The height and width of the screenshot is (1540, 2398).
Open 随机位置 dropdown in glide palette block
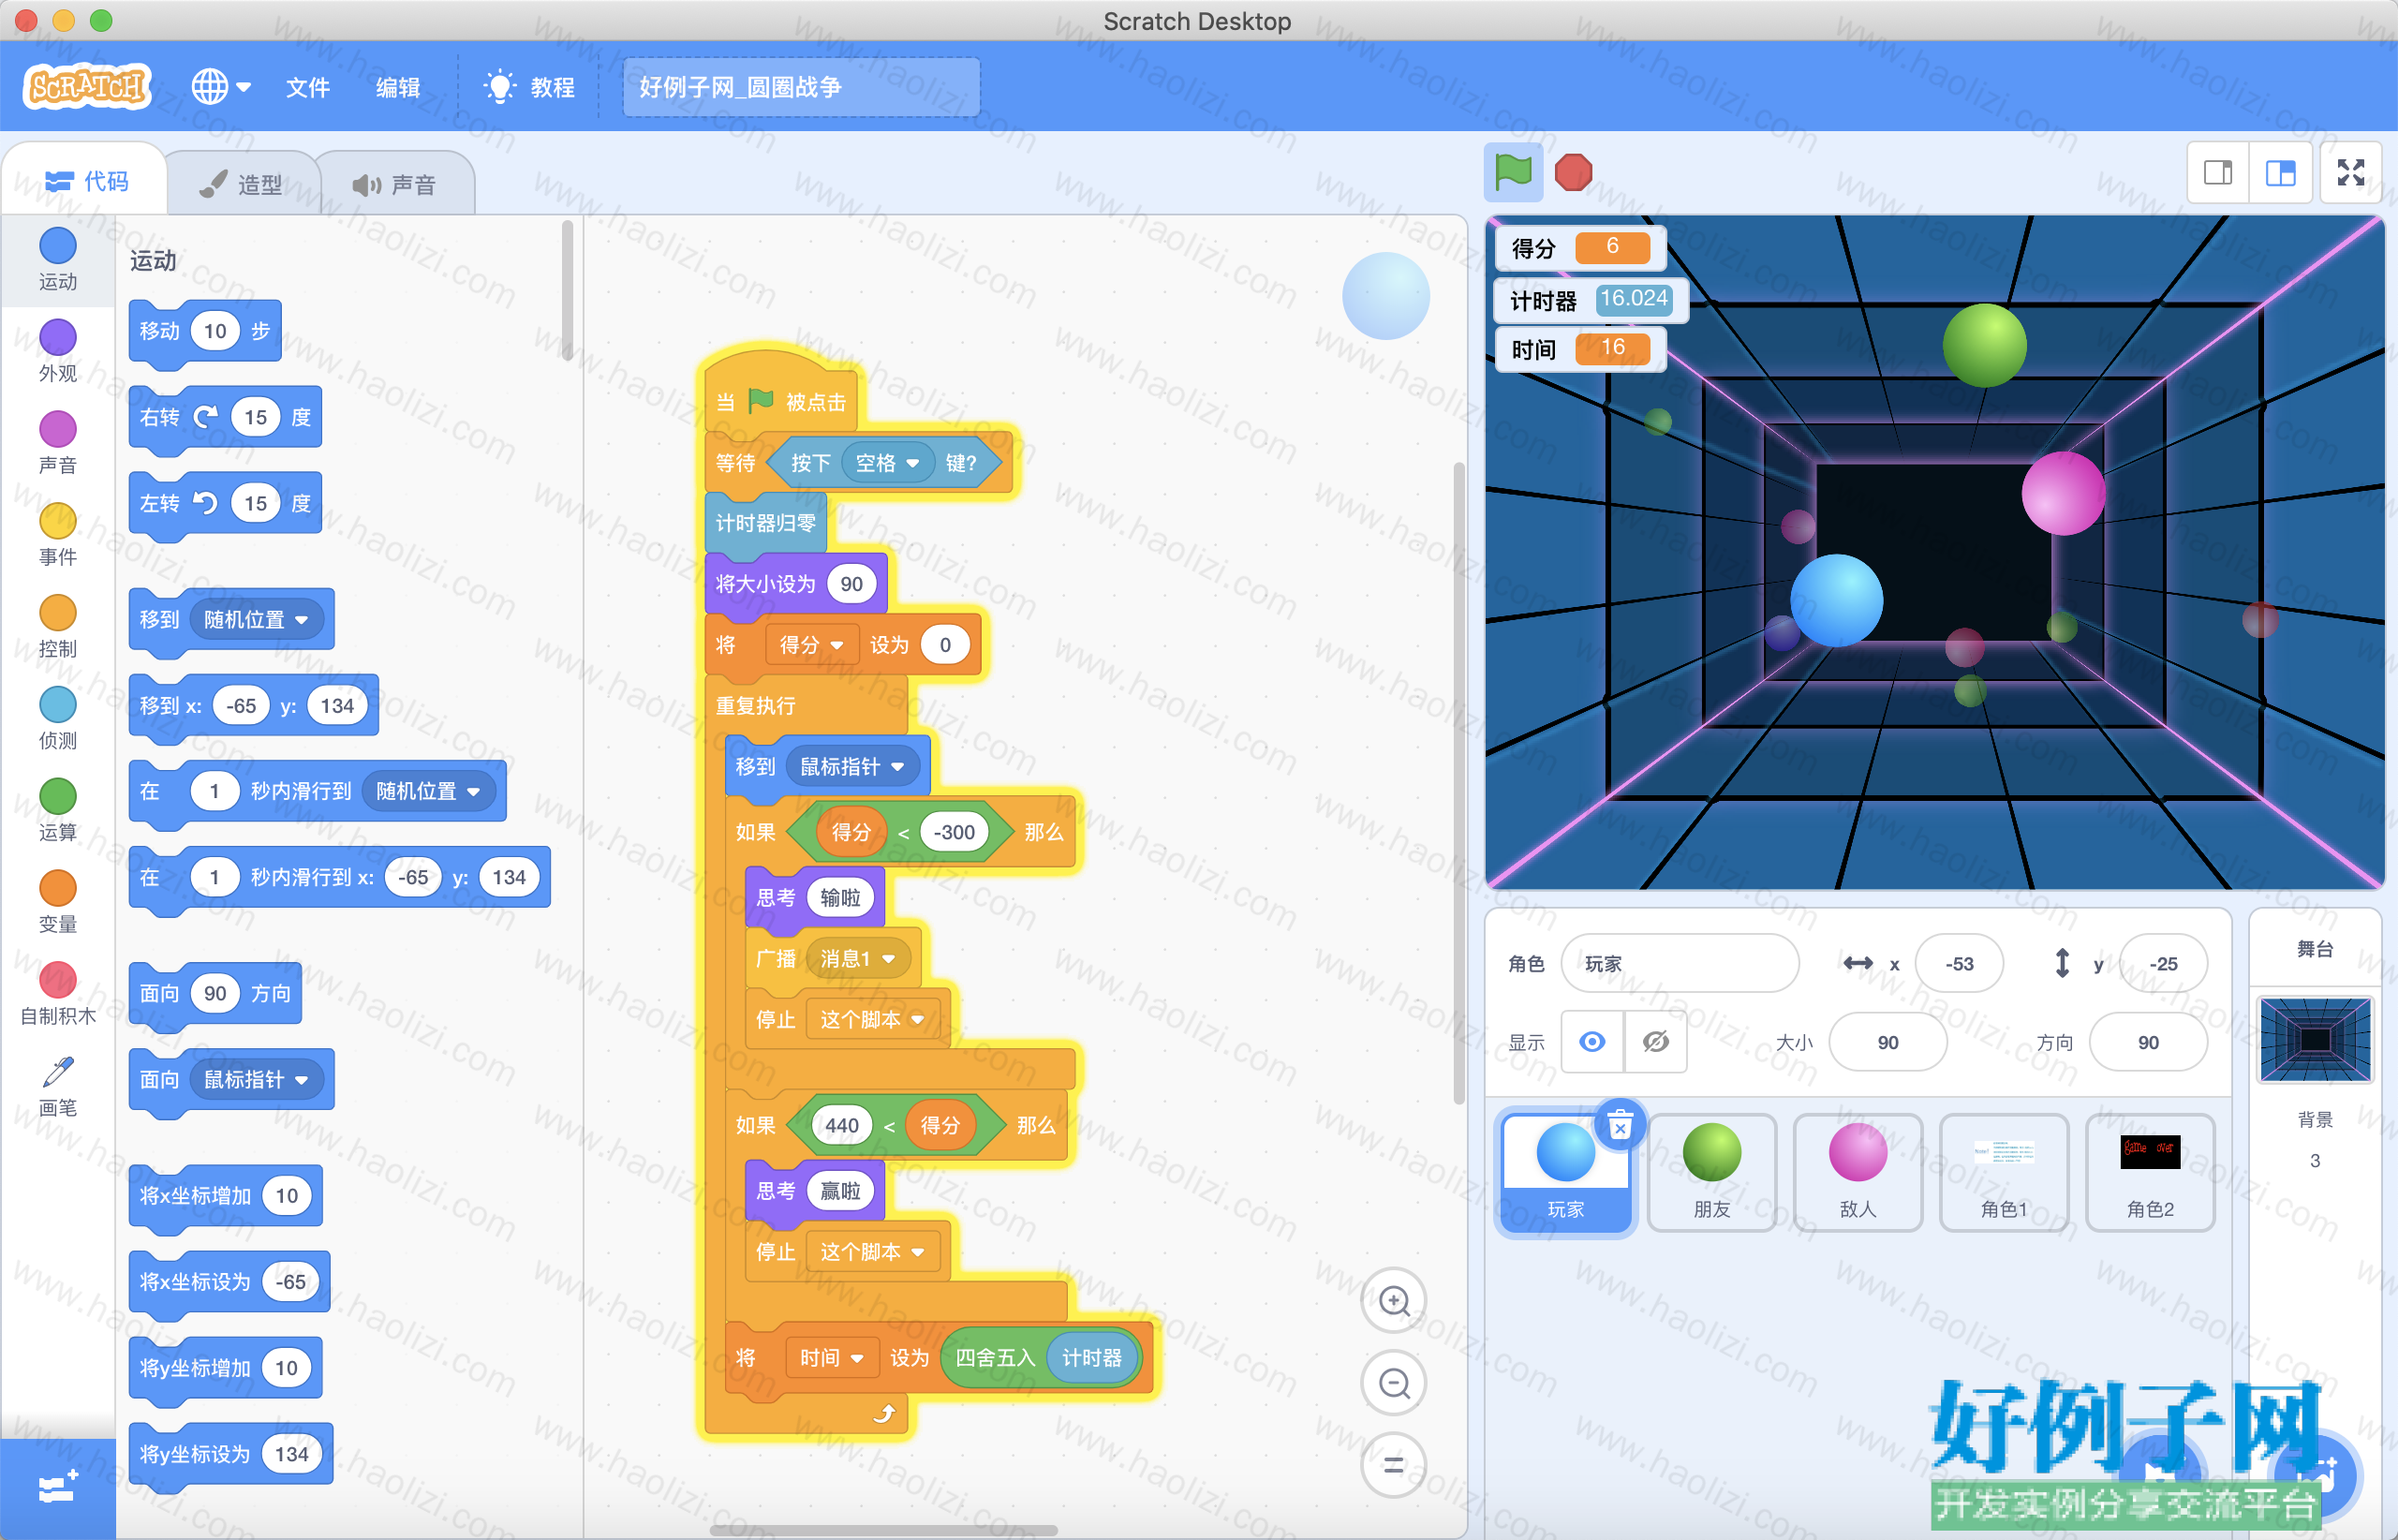pyautogui.click(x=428, y=791)
